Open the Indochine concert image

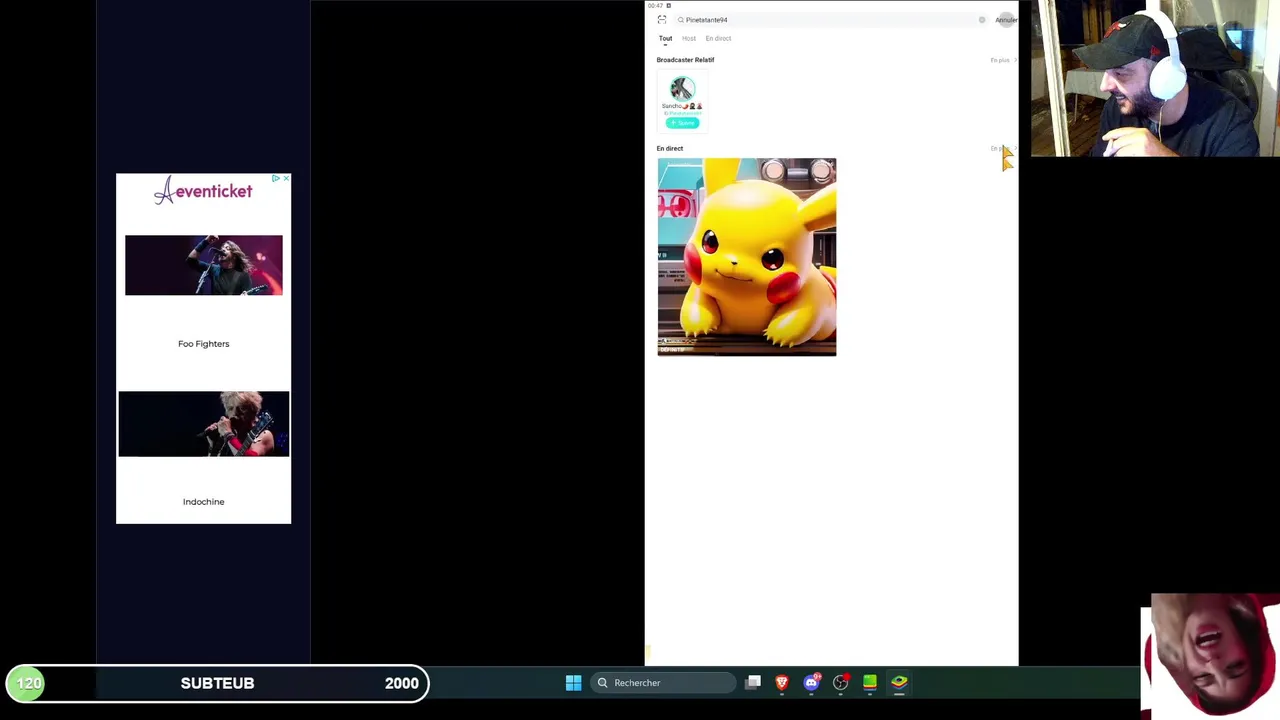click(204, 424)
